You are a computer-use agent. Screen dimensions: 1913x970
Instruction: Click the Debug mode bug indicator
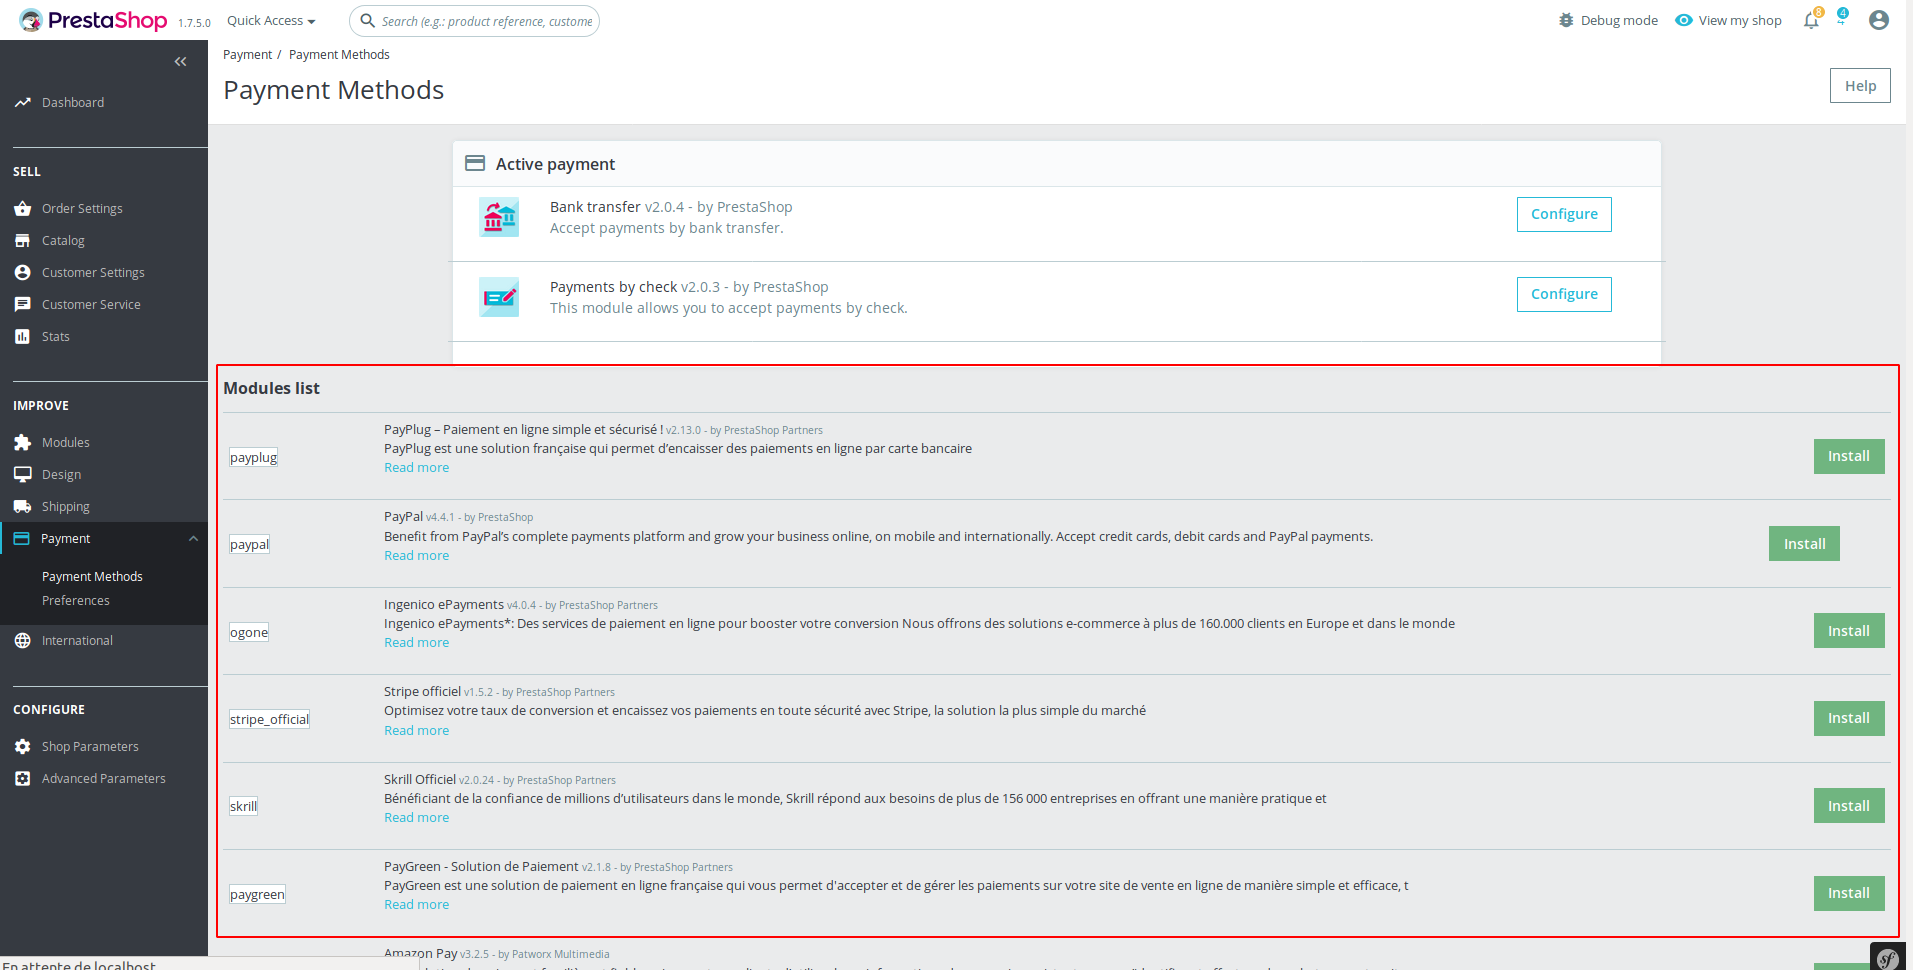[1608, 20]
